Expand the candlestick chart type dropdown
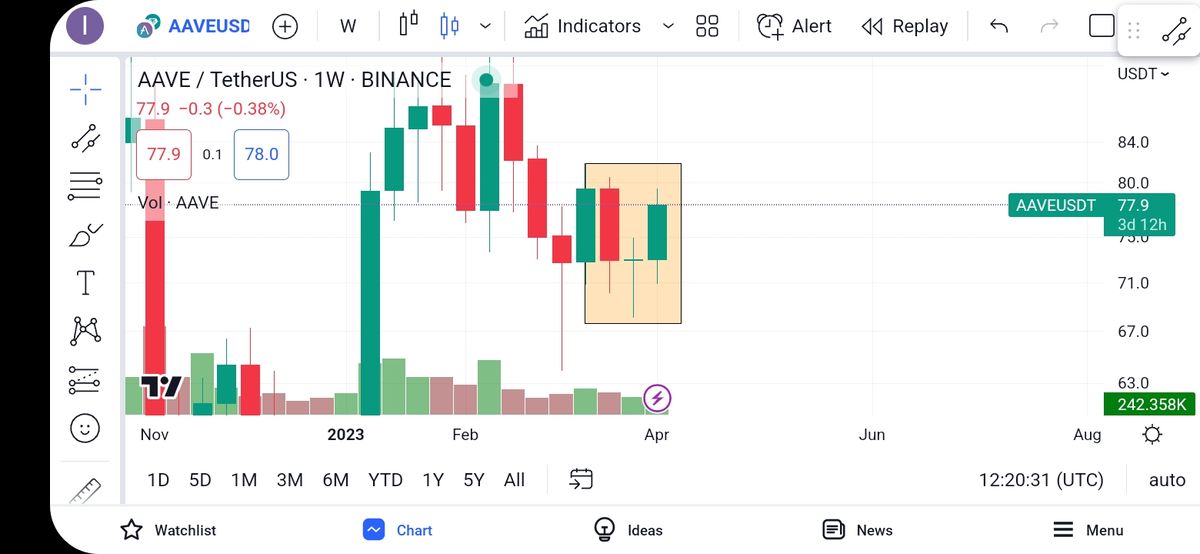1200x554 pixels. click(485, 26)
